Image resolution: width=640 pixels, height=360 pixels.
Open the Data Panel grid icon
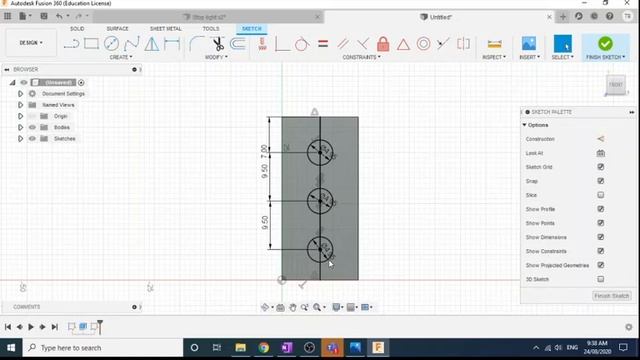coord(8,16)
